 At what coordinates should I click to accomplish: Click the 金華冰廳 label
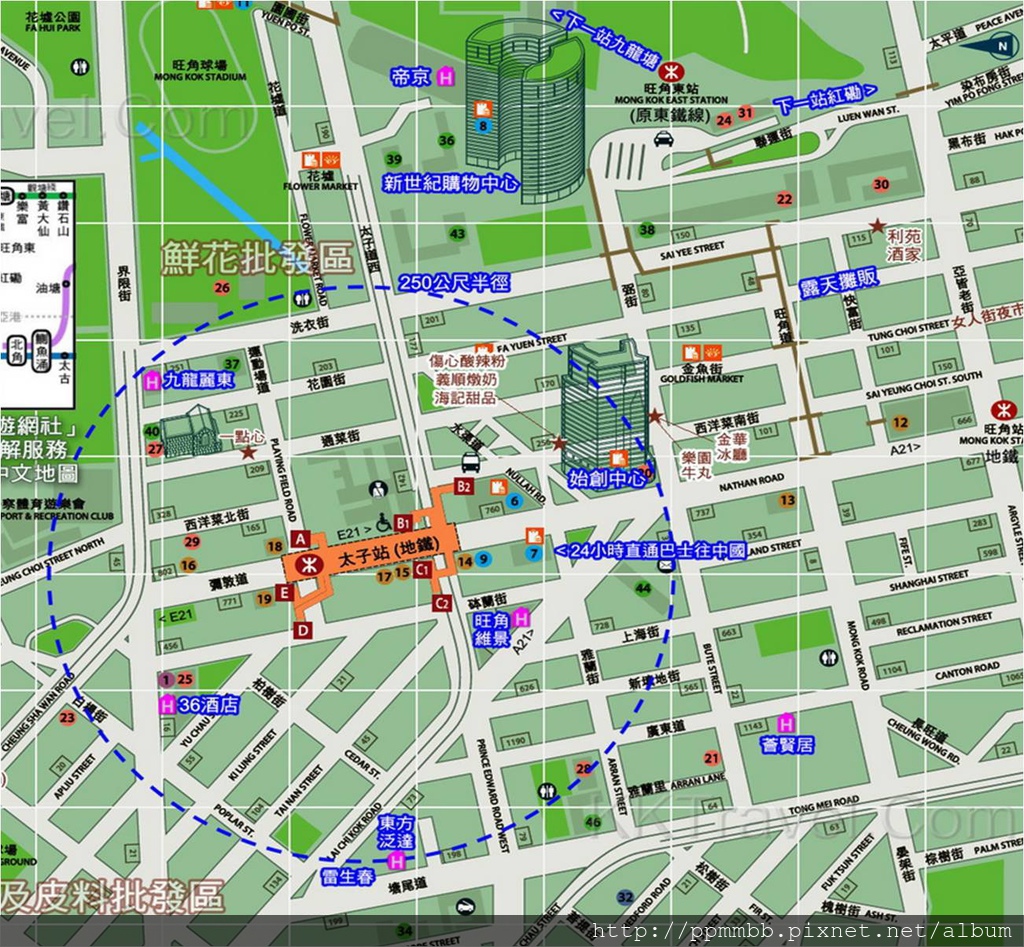pos(732,447)
